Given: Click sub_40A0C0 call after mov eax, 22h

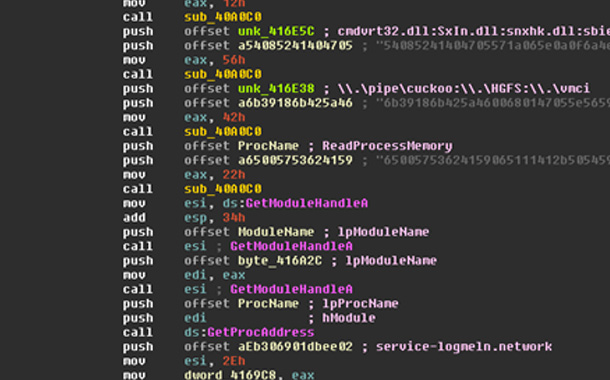Looking at the screenshot, I should point(223,189).
